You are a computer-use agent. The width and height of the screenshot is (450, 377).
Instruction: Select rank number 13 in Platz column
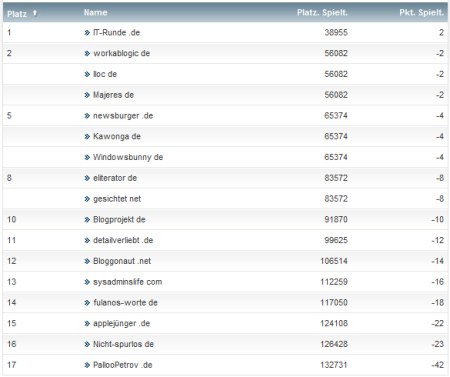pos(12,282)
